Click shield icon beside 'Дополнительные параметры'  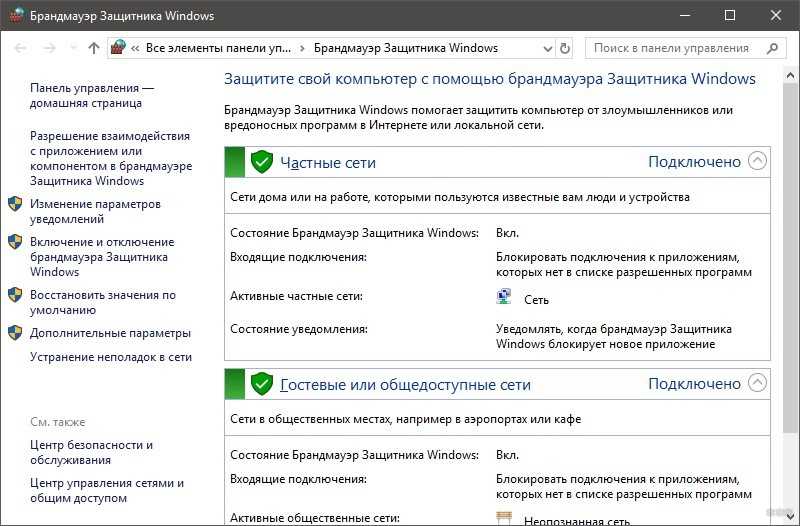click(15, 333)
